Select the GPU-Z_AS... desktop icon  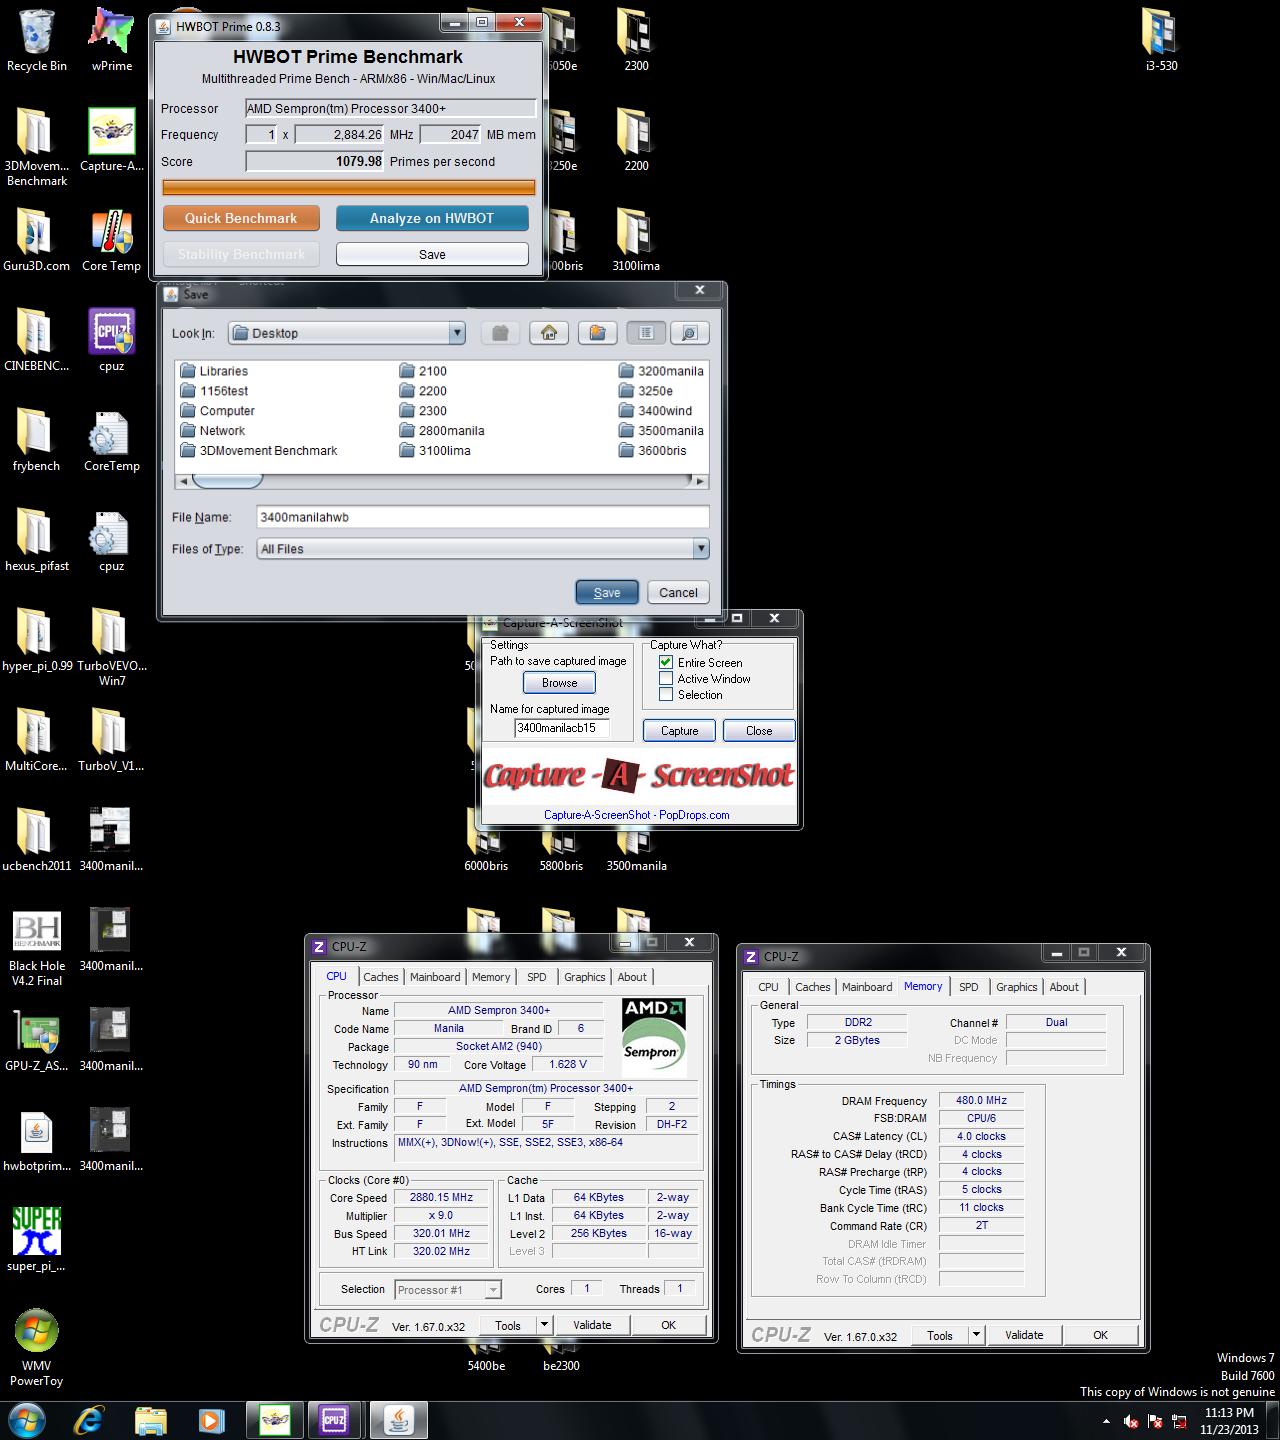(x=37, y=1040)
